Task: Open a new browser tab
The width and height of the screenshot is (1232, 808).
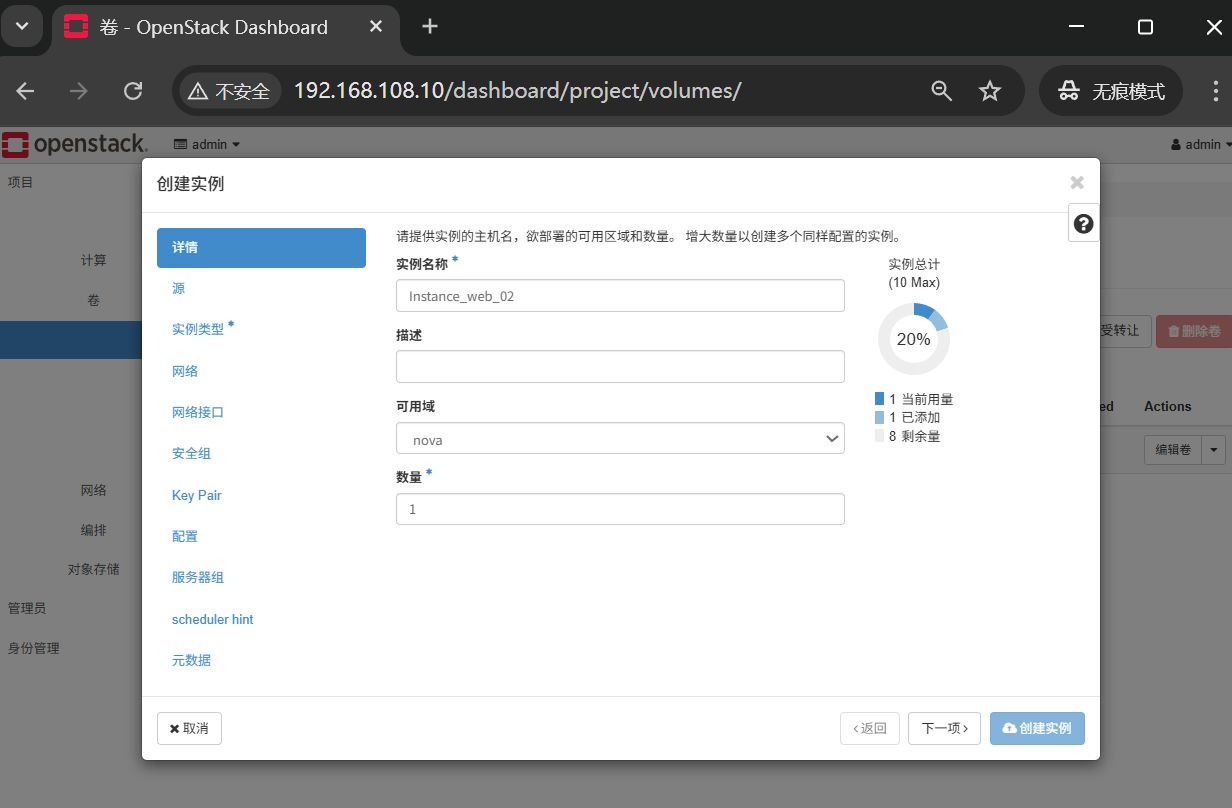Action: tap(430, 26)
